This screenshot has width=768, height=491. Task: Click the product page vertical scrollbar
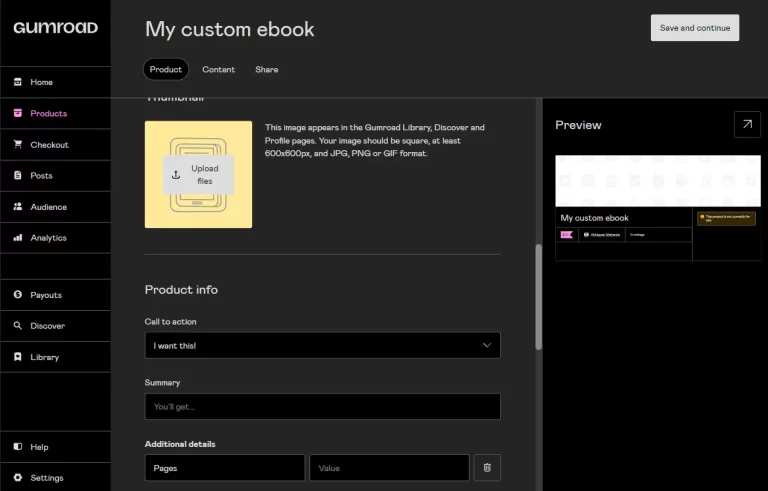pyautogui.click(x=538, y=297)
